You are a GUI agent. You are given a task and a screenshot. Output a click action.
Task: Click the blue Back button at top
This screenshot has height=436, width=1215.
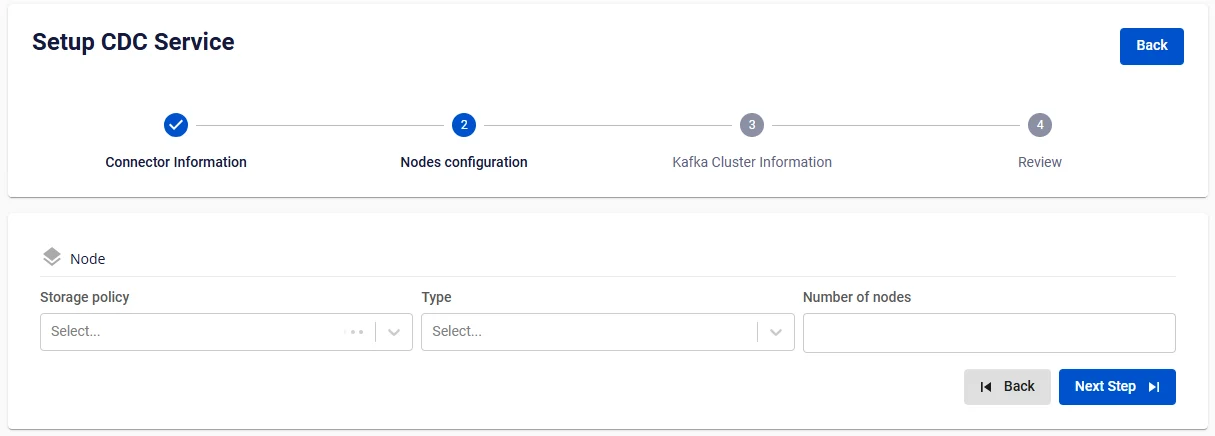pyautogui.click(x=1152, y=46)
